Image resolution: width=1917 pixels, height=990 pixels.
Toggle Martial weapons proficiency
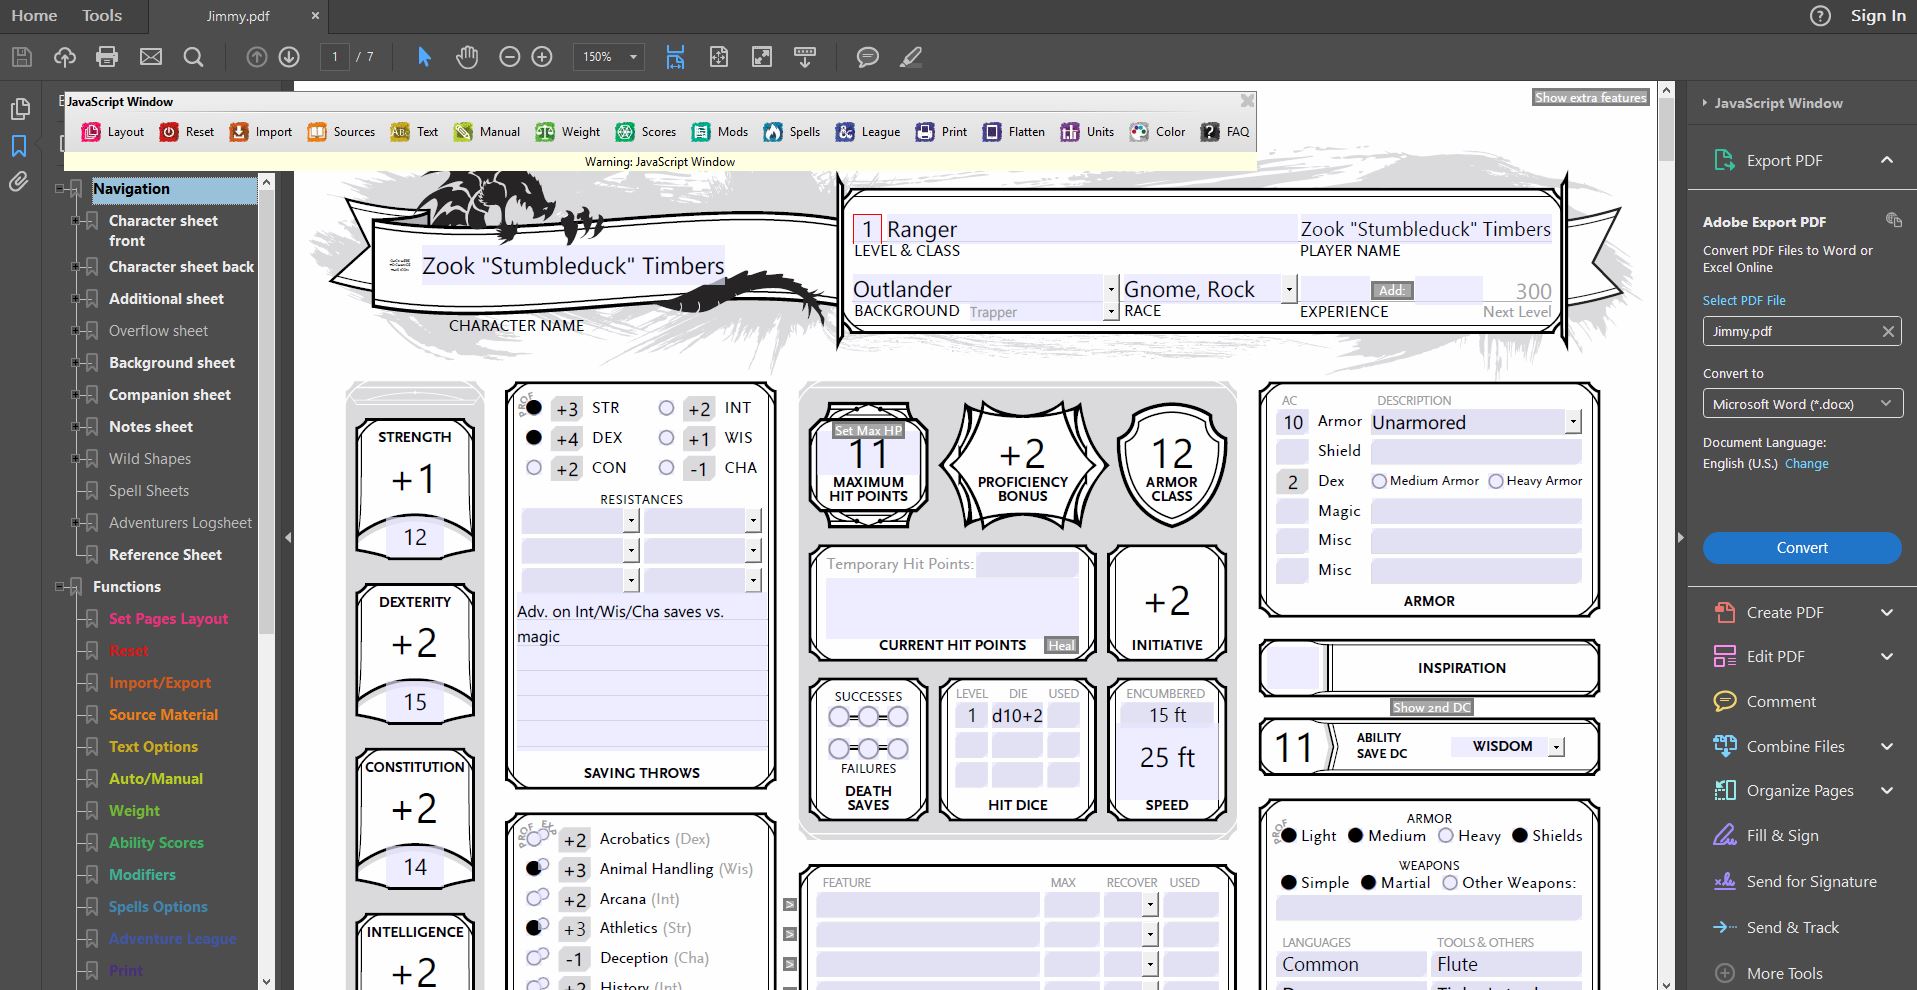[1366, 882]
